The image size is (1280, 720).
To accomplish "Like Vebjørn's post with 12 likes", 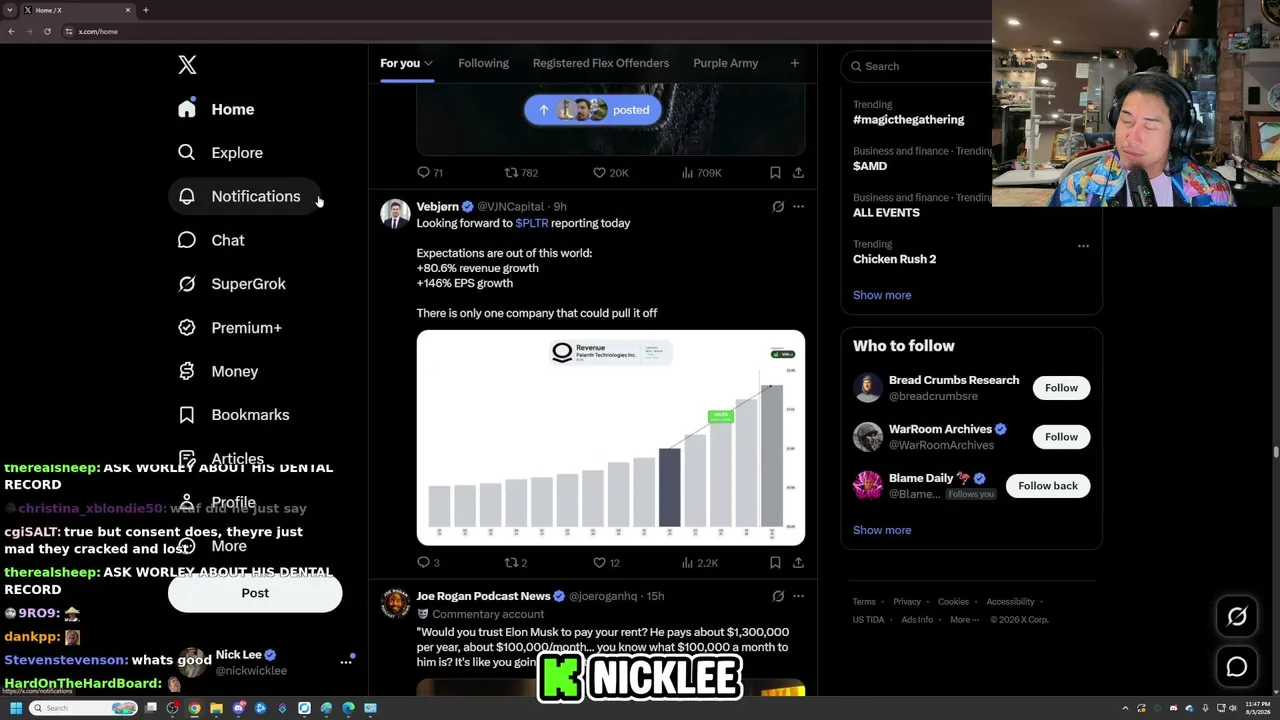I will point(606,562).
